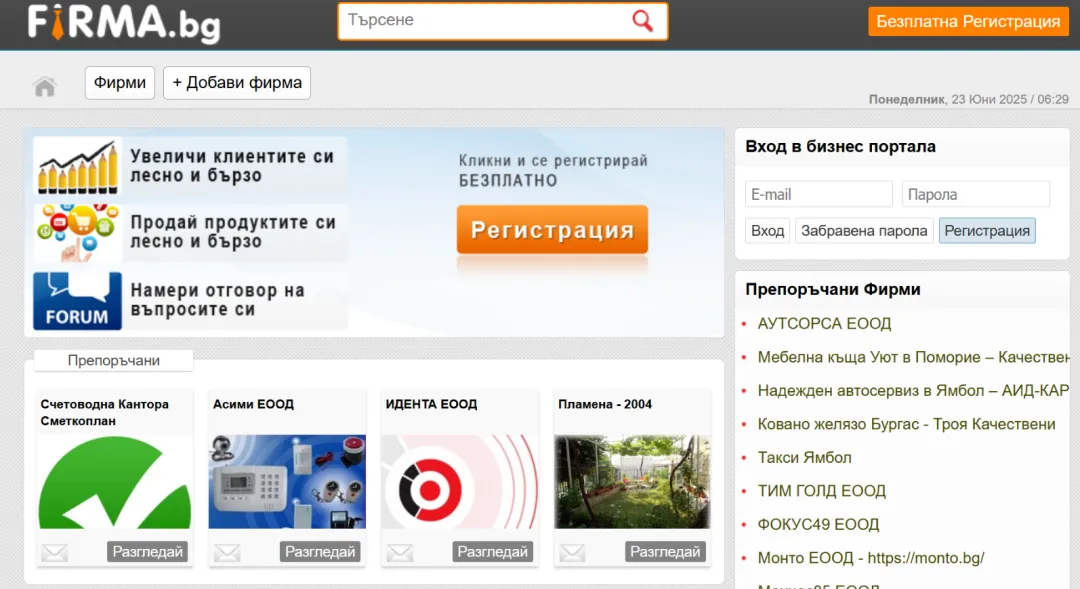Click Разгледай under Счетоводна Кантора Сметкоплан
1080x589 pixels.
click(x=147, y=552)
